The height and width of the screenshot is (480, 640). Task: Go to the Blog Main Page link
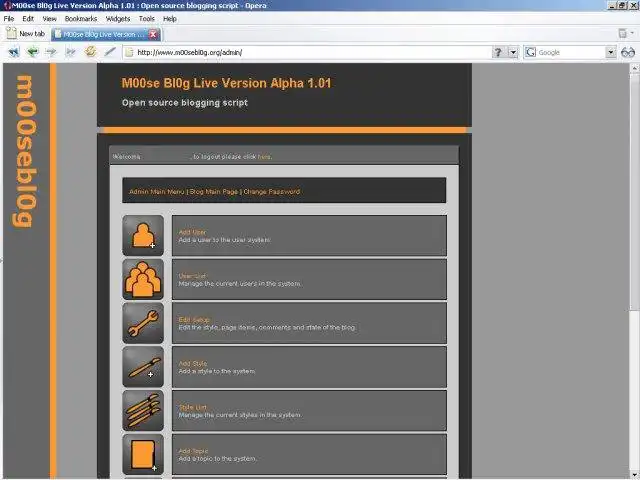tap(214, 191)
